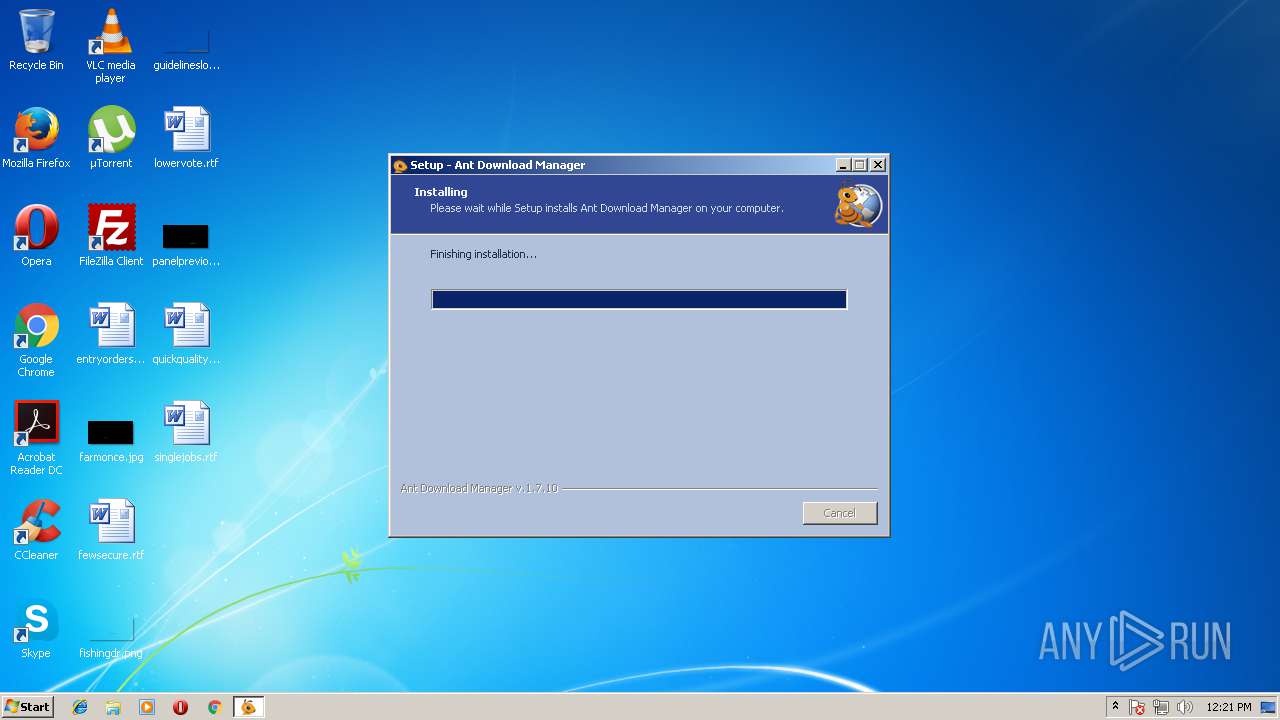The width and height of the screenshot is (1280, 720).
Task: Click the installation progress bar
Action: point(639,299)
